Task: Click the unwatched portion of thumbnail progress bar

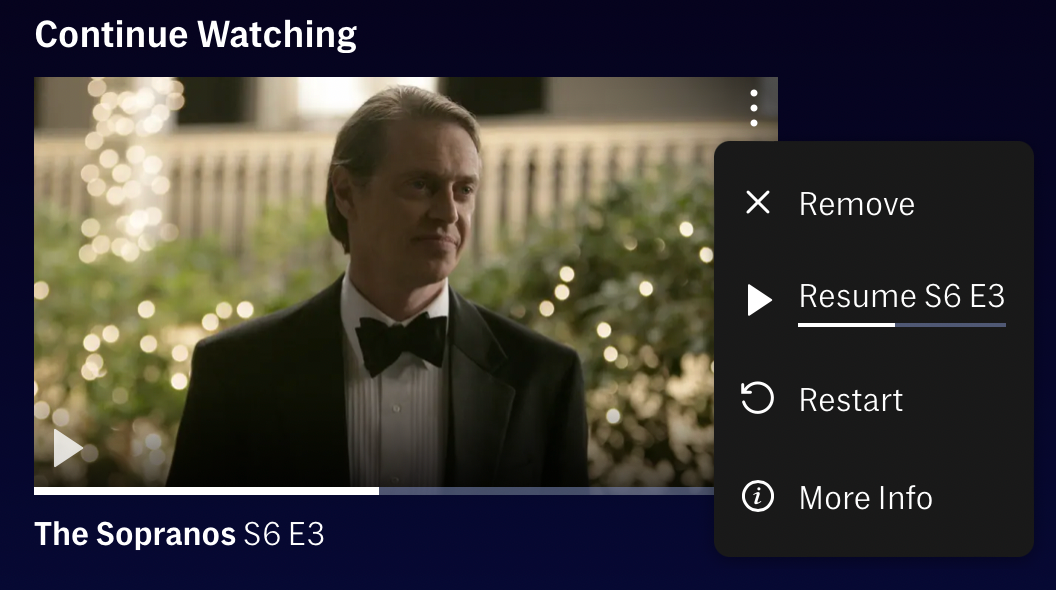Action: pos(546,491)
